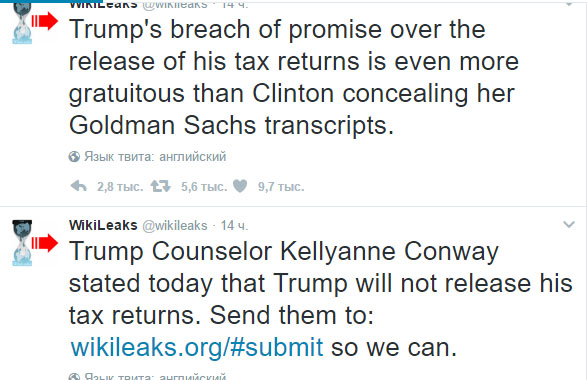Click the reply arrow icon under the Goldman Sachs tweet

[79, 186]
